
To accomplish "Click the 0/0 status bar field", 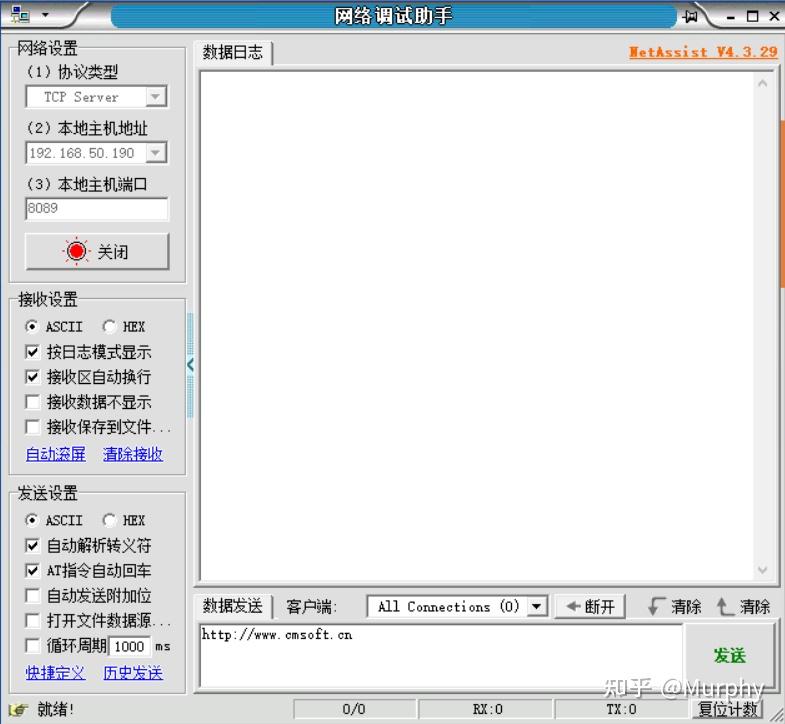I will coord(354,709).
